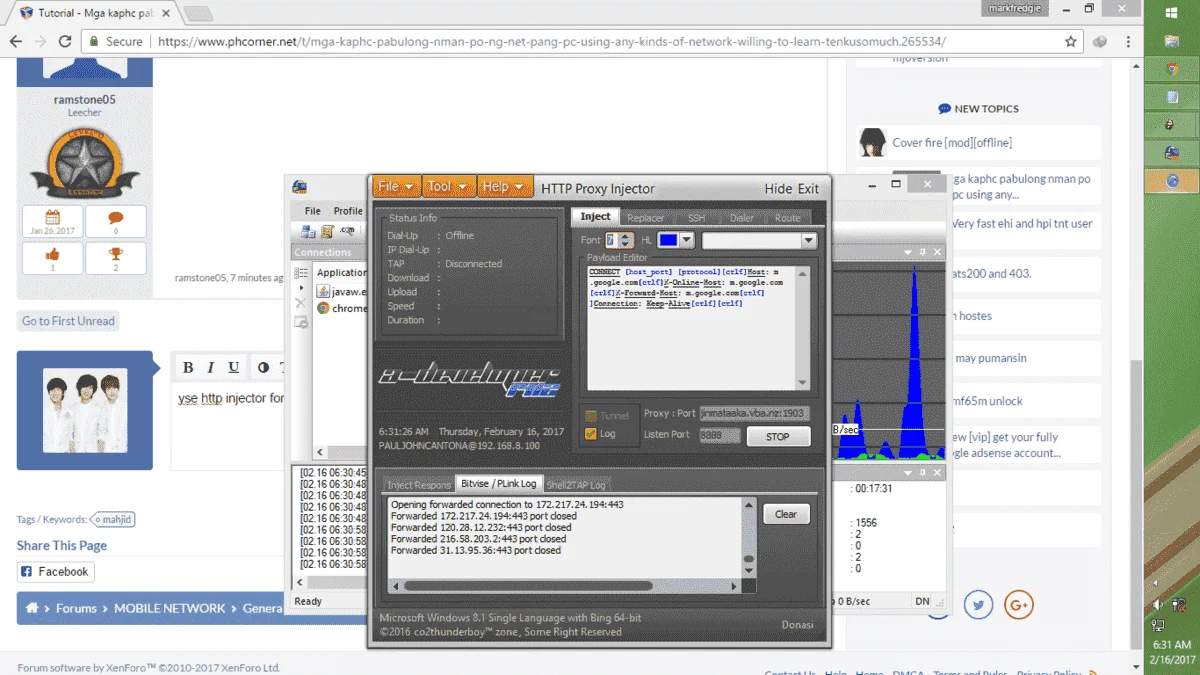Click the Payload Editor vertical scrollbar
1200x675 pixels.
802,327
